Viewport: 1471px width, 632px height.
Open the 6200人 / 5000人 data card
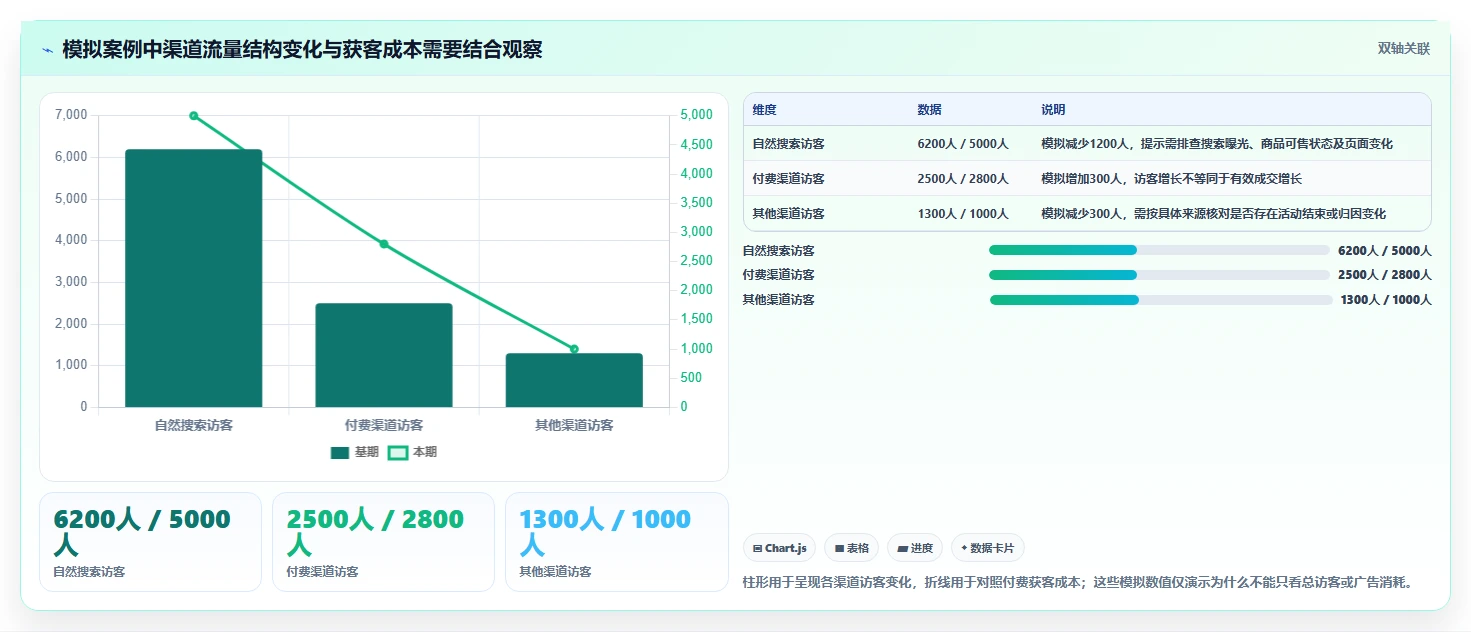[x=150, y=542]
